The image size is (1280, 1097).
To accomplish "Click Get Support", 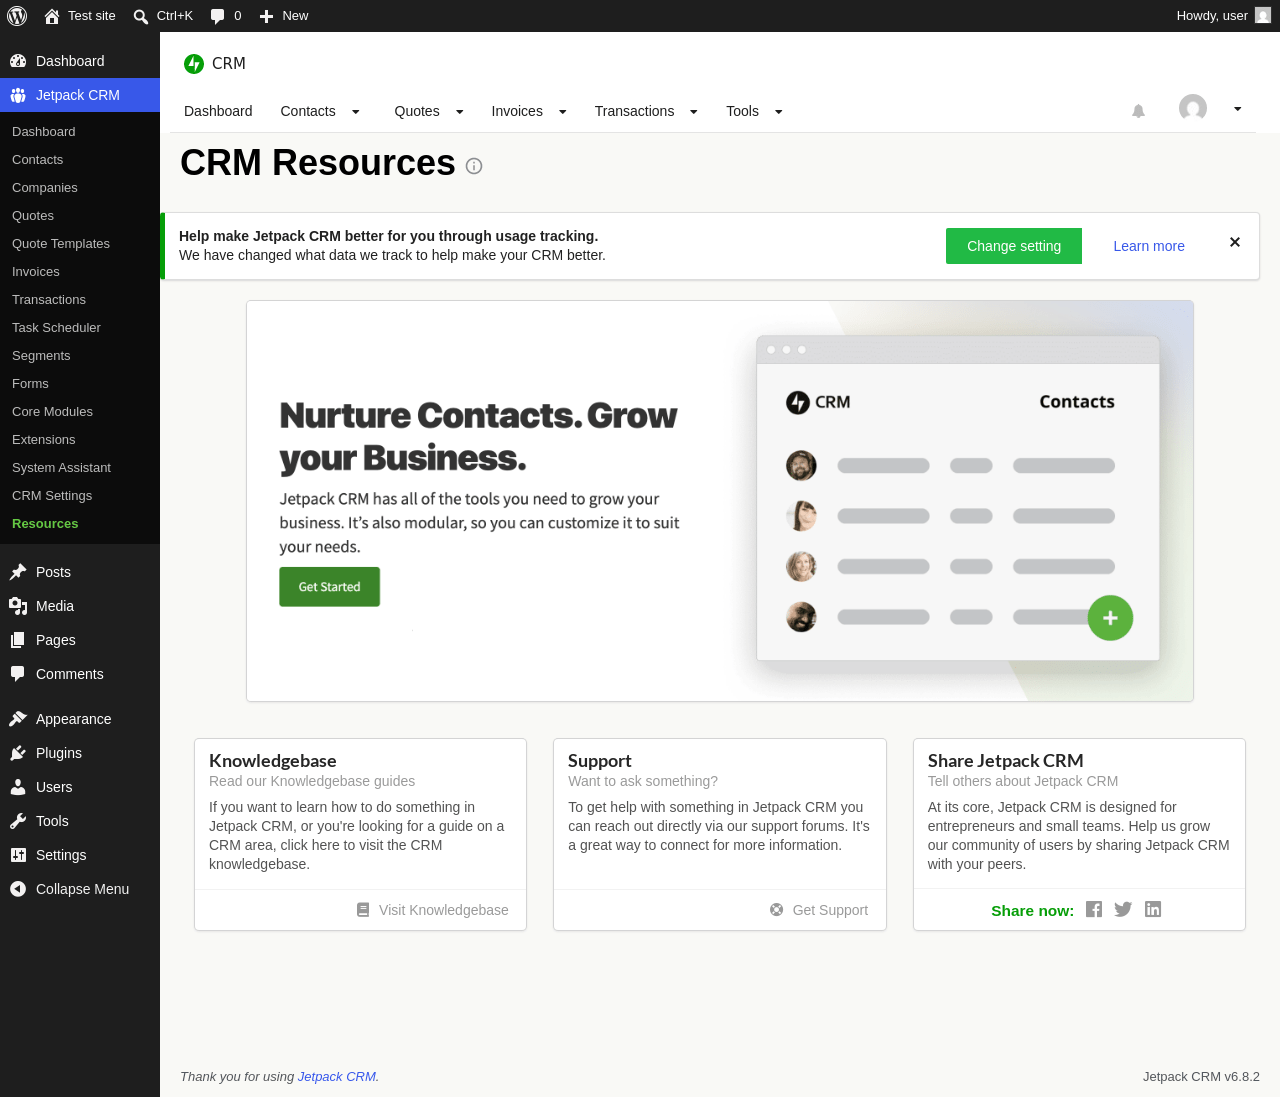I will pos(819,910).
